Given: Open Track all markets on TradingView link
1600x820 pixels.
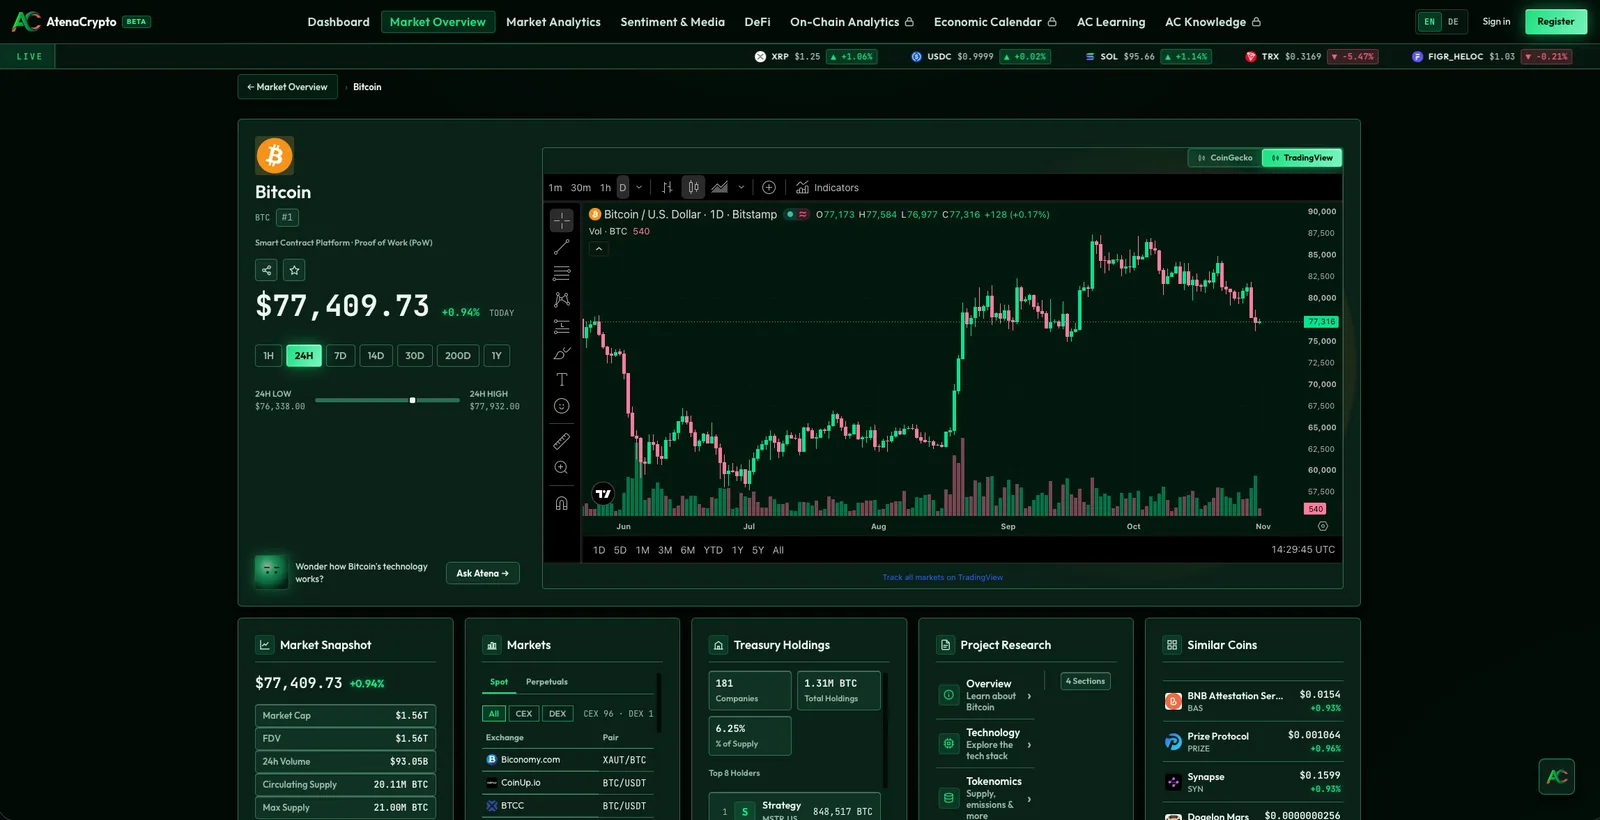Looking at the screenshot, I should [942, 577].
